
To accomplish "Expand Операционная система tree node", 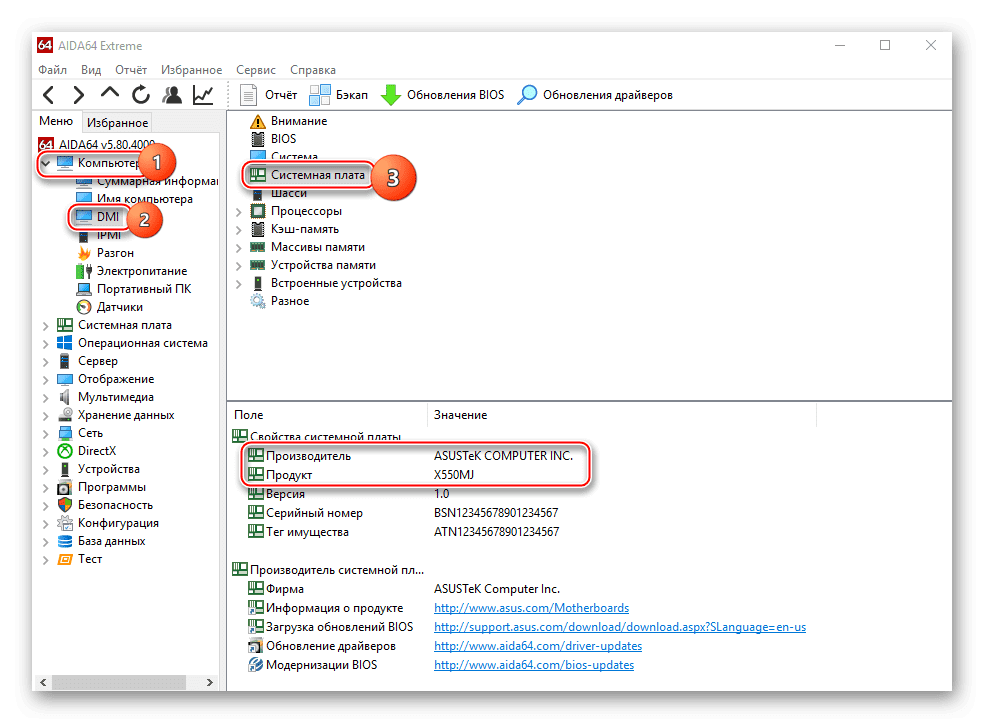I will [45, 344].
